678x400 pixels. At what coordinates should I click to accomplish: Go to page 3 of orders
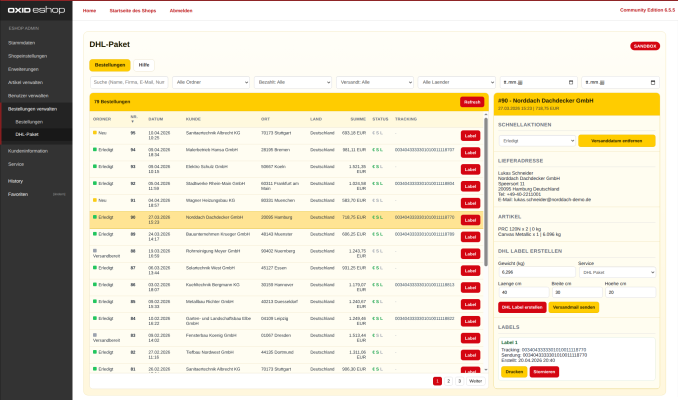460,381
